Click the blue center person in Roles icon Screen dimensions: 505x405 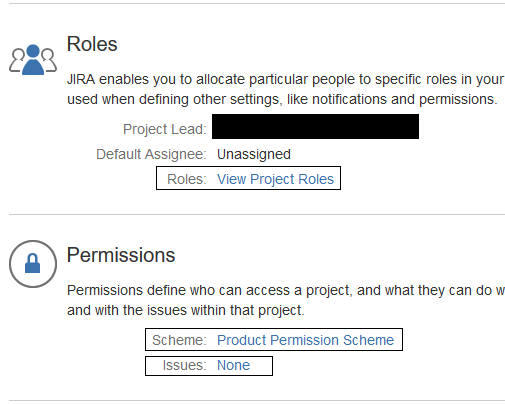tap(33, 60)
